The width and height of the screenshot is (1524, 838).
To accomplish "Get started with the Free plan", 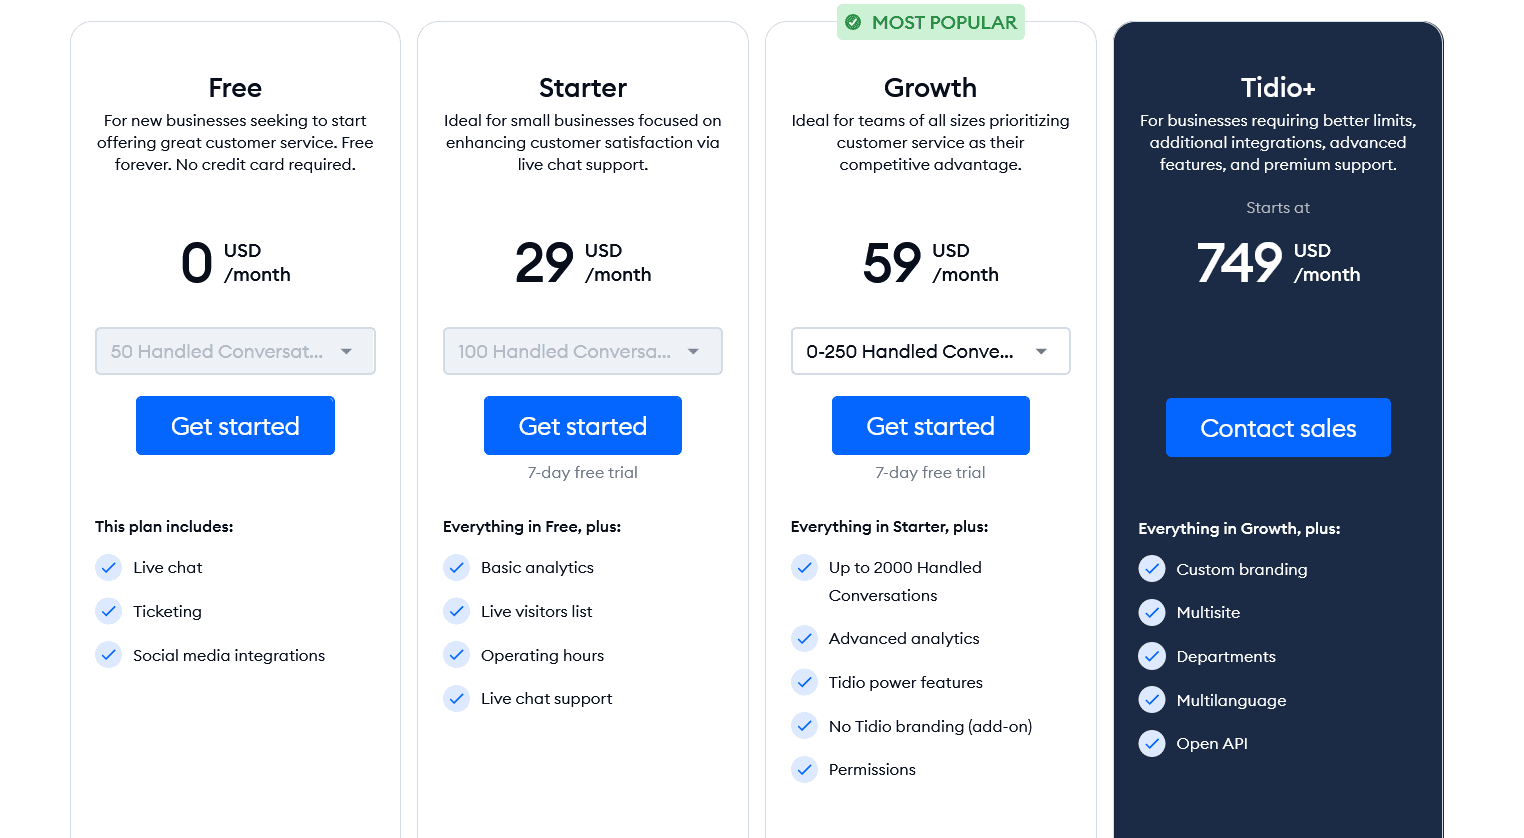I will coord(235,426).
